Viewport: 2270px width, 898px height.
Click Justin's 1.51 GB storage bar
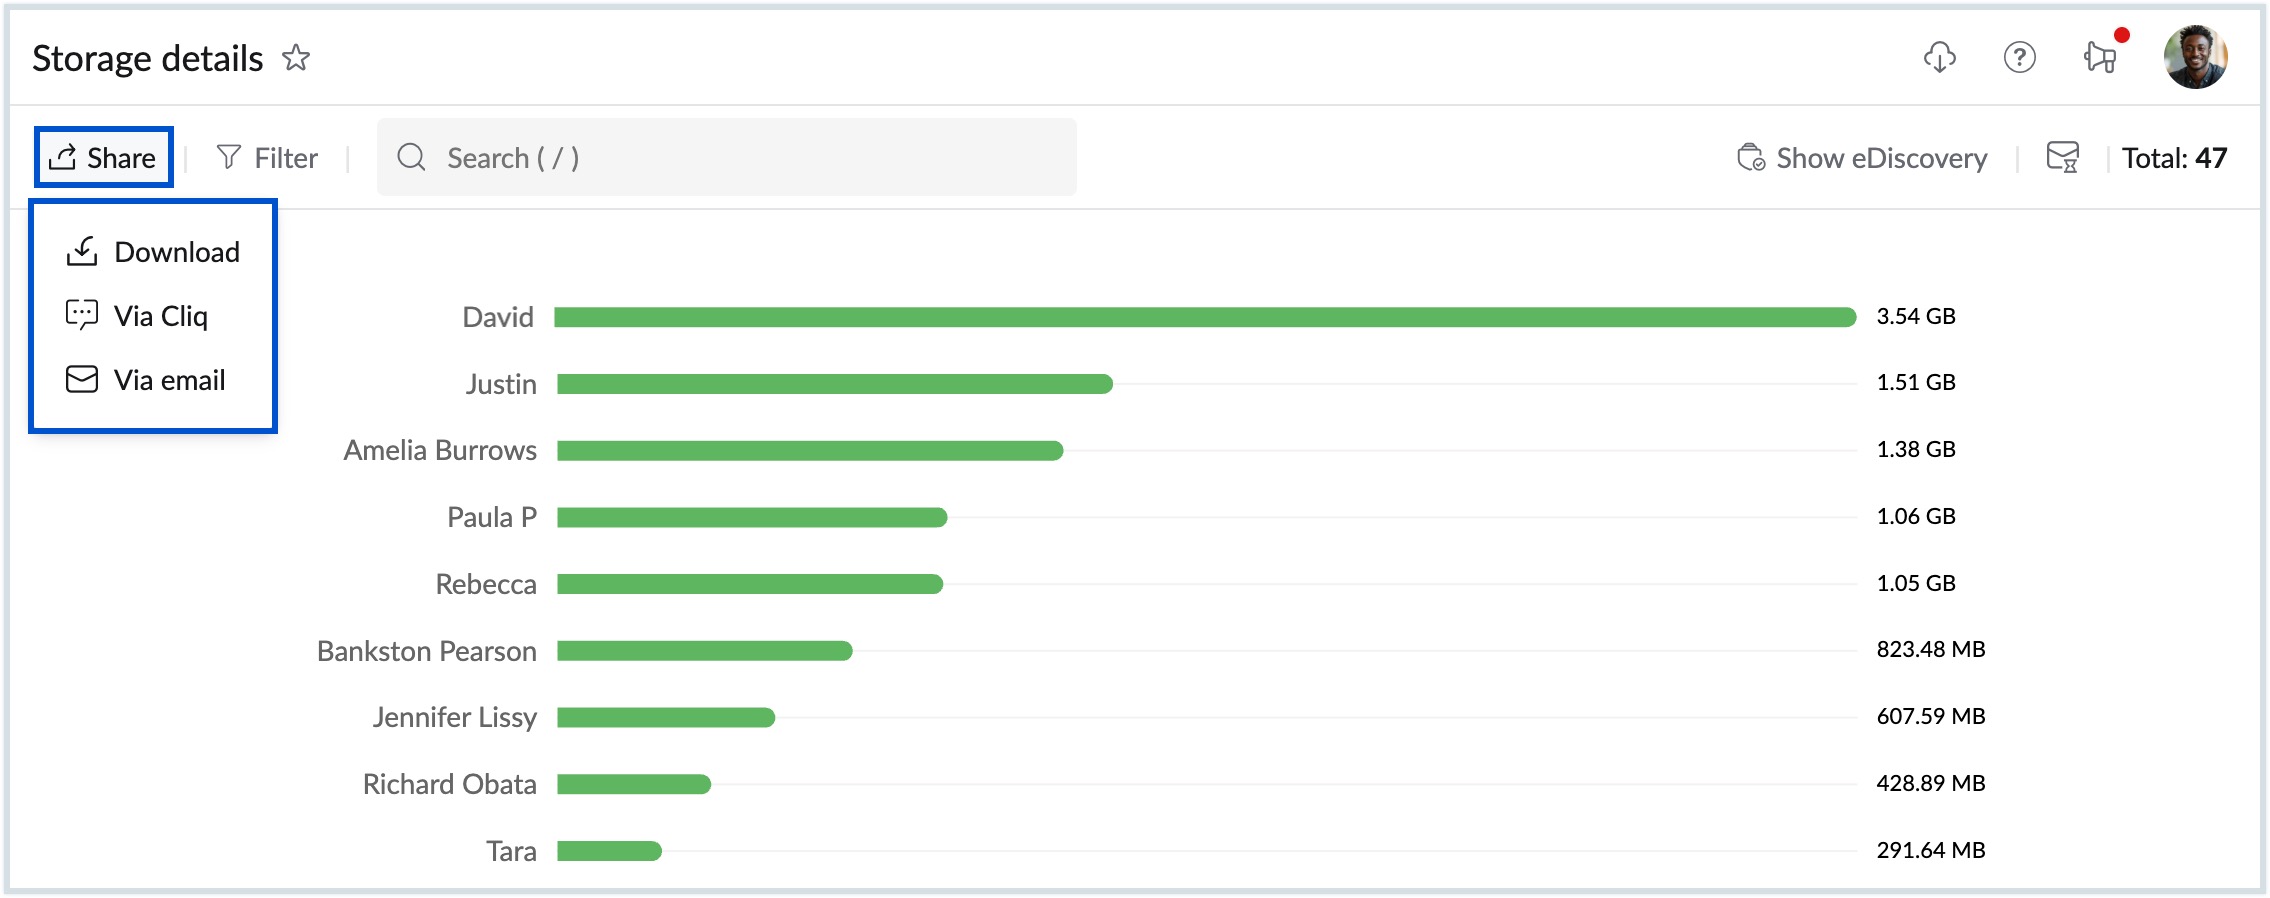click(835, 384)
